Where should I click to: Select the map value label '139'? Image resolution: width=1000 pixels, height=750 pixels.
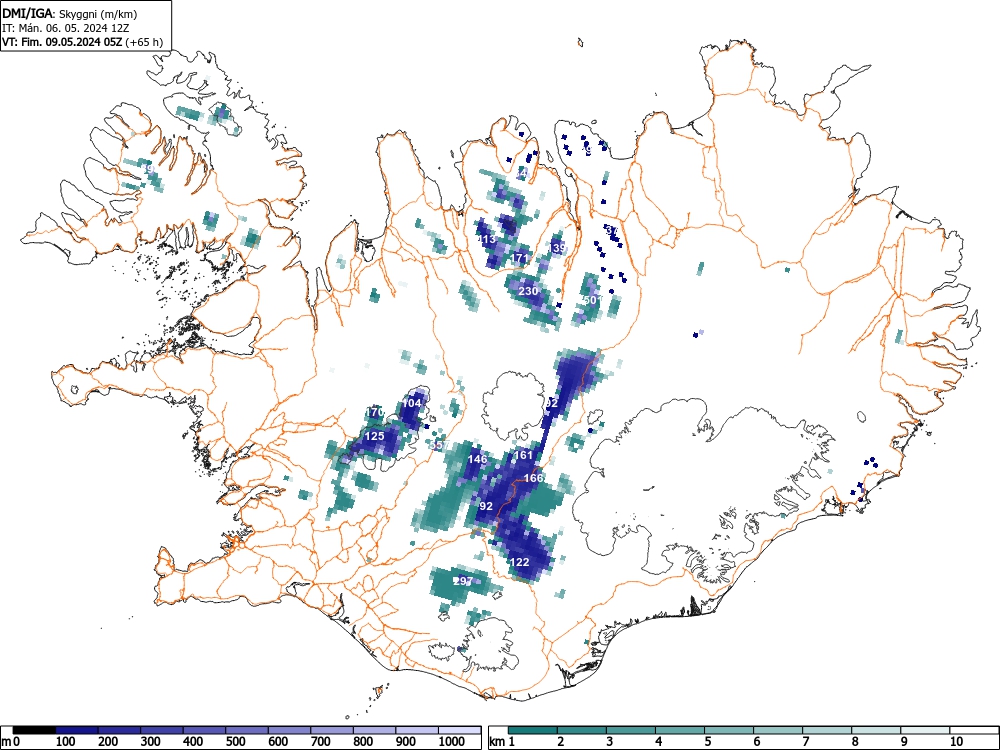click(x=557, y=247)
